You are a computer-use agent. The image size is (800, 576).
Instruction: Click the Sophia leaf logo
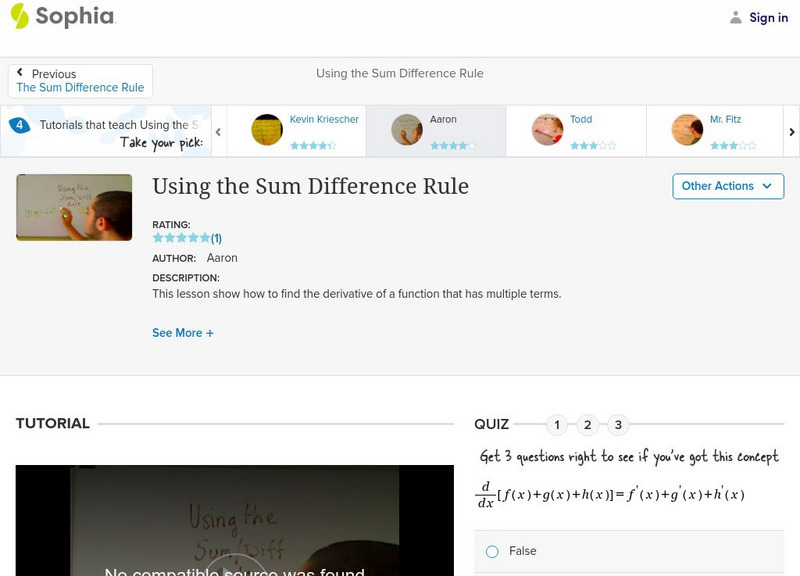tap(19, 17)
